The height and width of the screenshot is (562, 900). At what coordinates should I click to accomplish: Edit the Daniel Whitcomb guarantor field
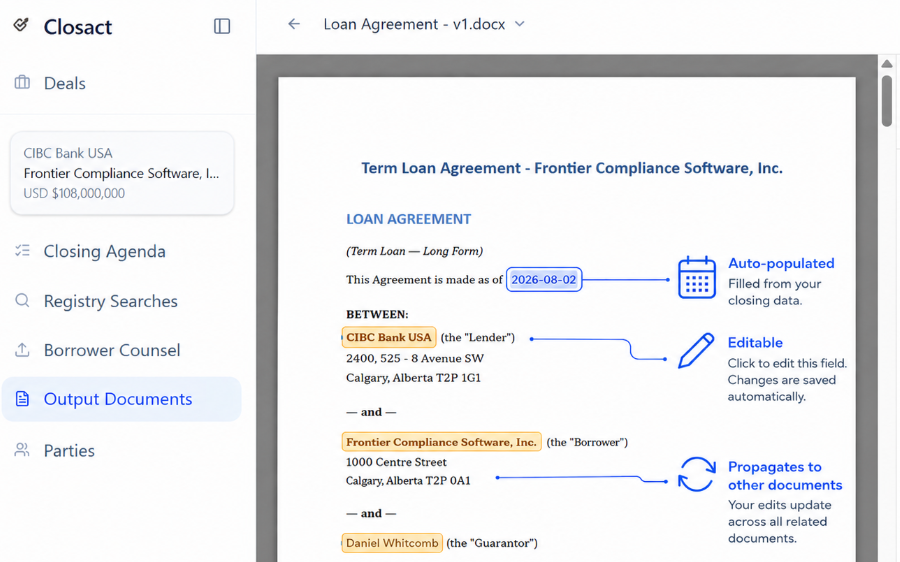(392, 543)
